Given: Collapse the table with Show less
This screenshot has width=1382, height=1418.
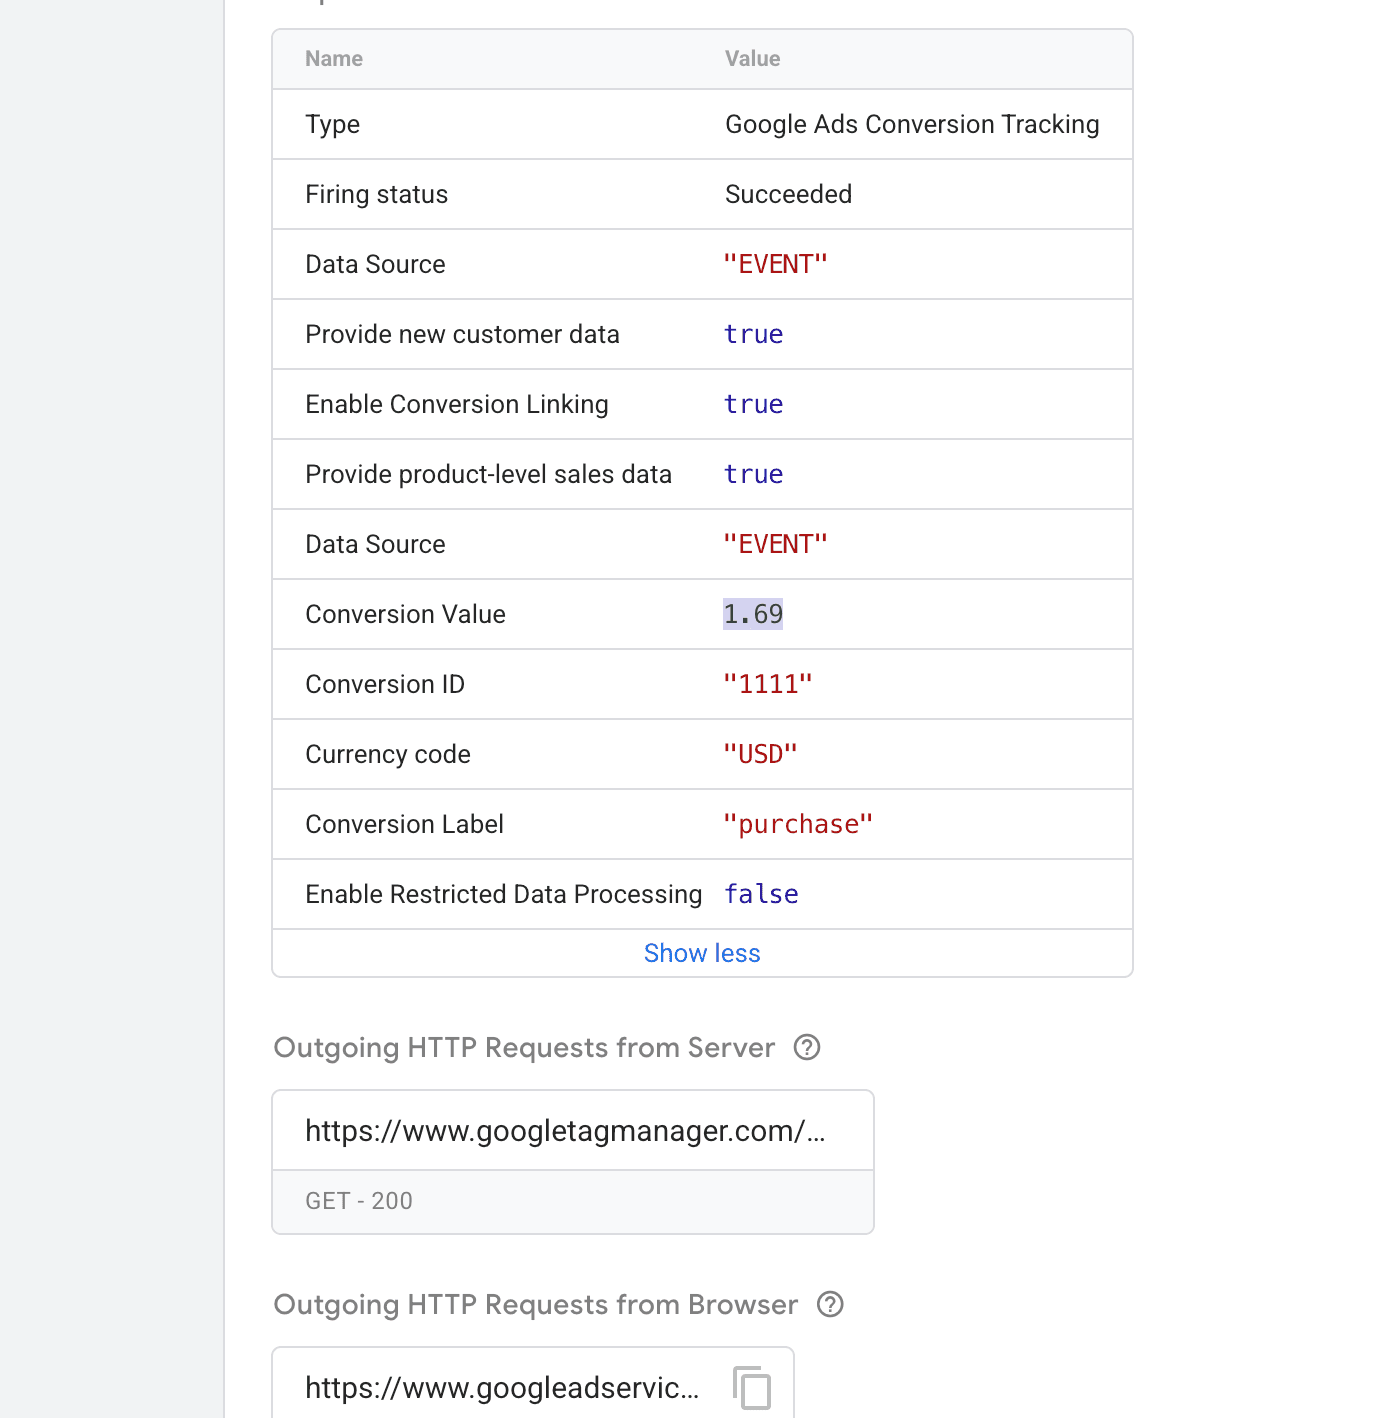Looking at the screenshot, I should pos(702,953).
